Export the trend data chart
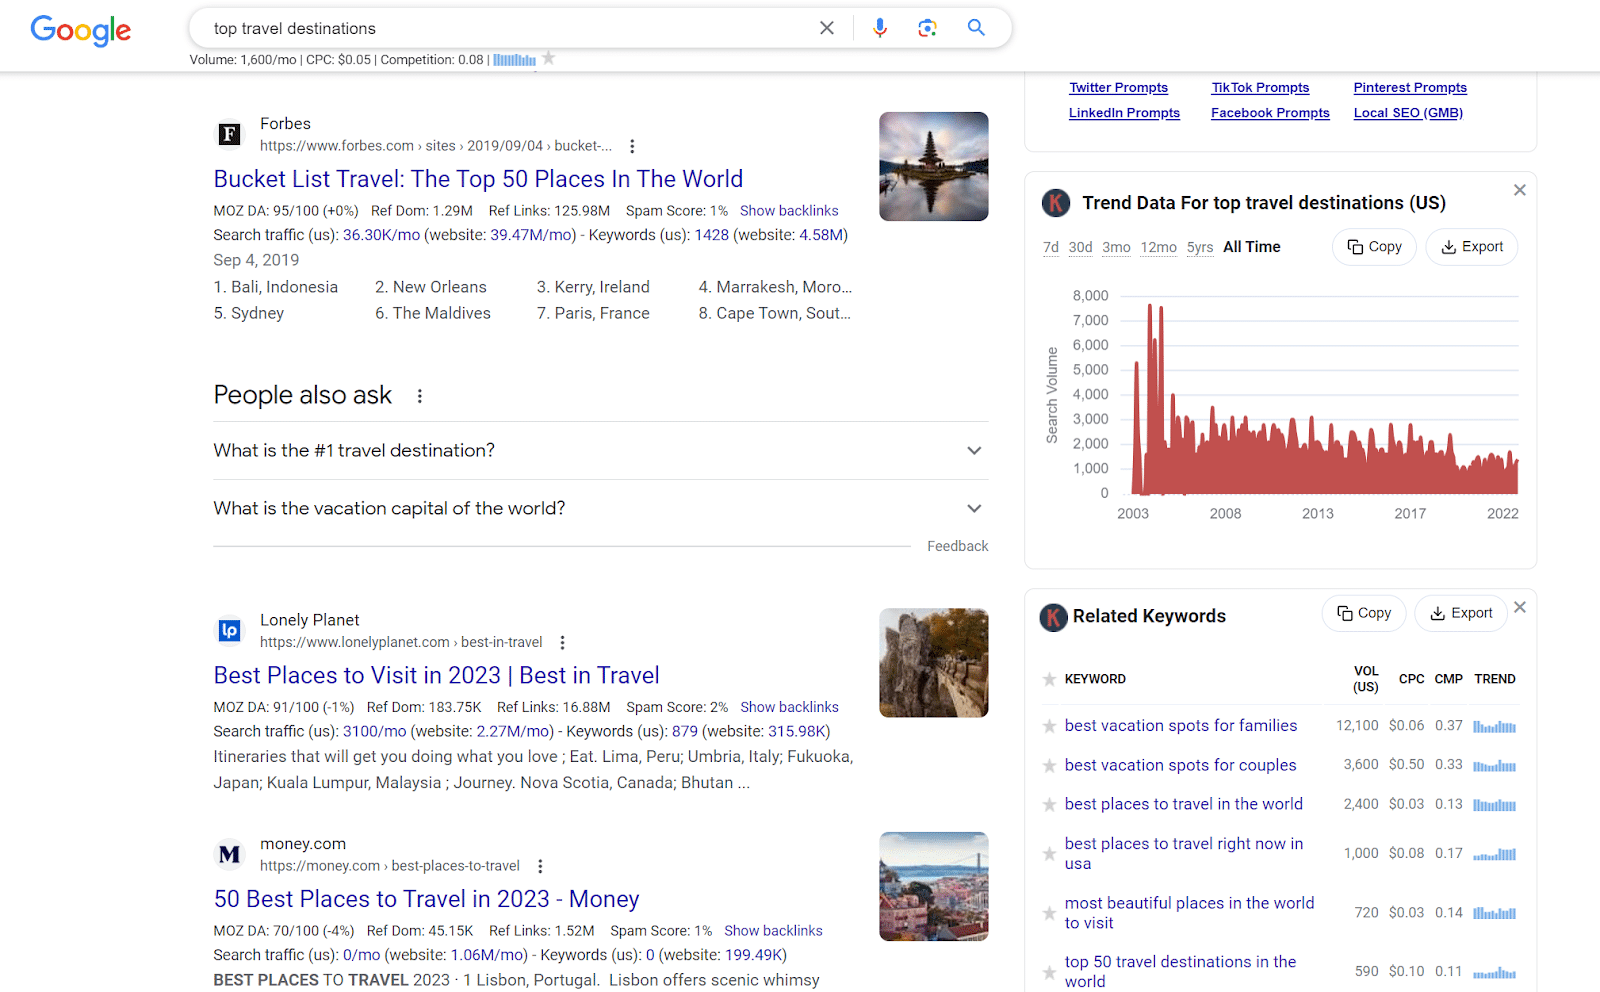This screenshot has width=1600, height=992. [1471, 247]
